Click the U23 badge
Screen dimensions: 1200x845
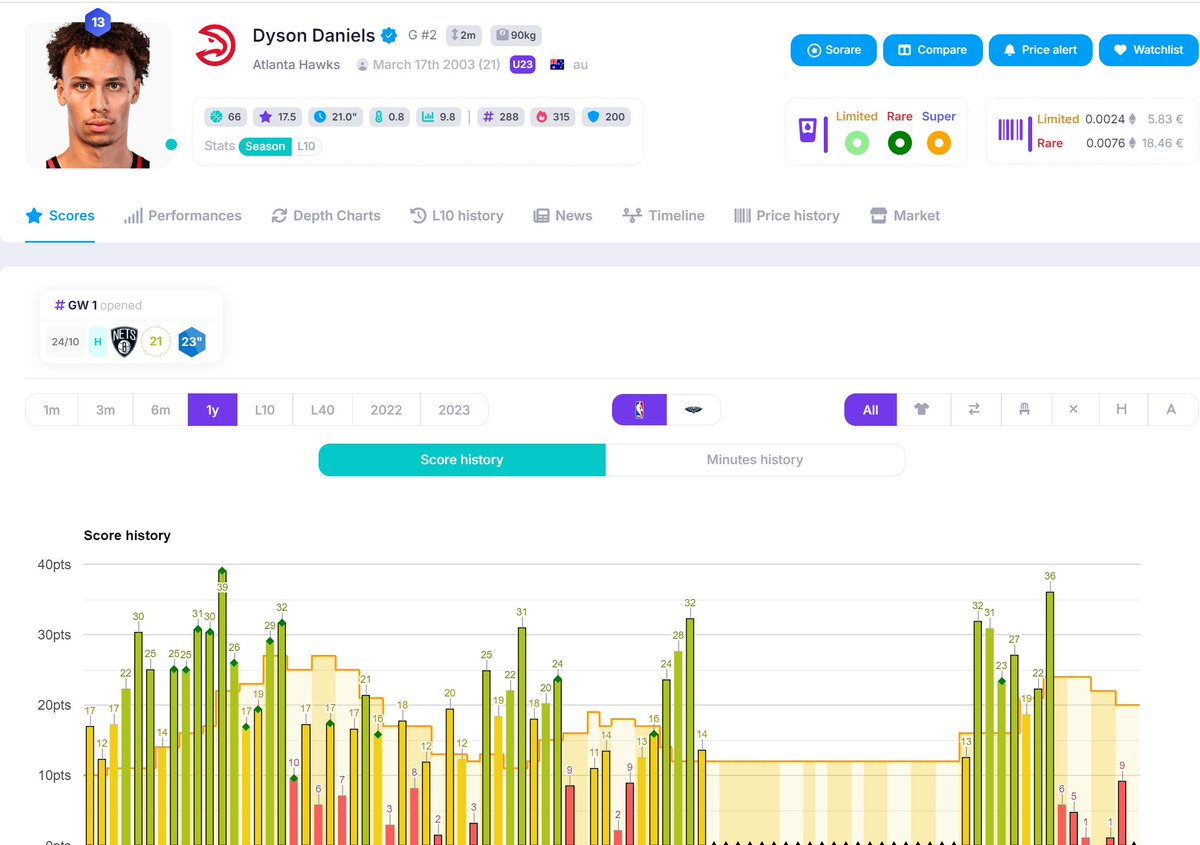521,64
